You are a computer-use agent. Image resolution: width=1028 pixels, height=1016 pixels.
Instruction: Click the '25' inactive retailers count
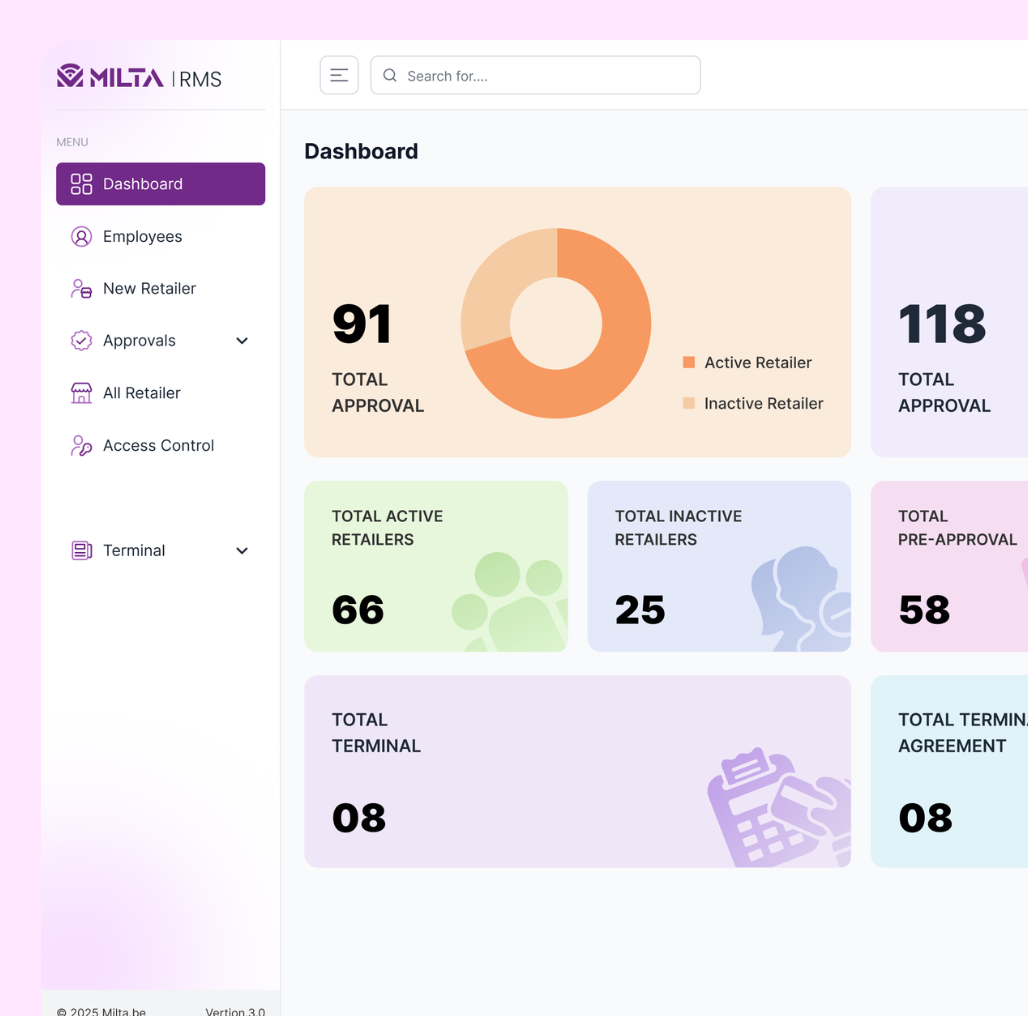pyautogui.click(x=640, y=610)
